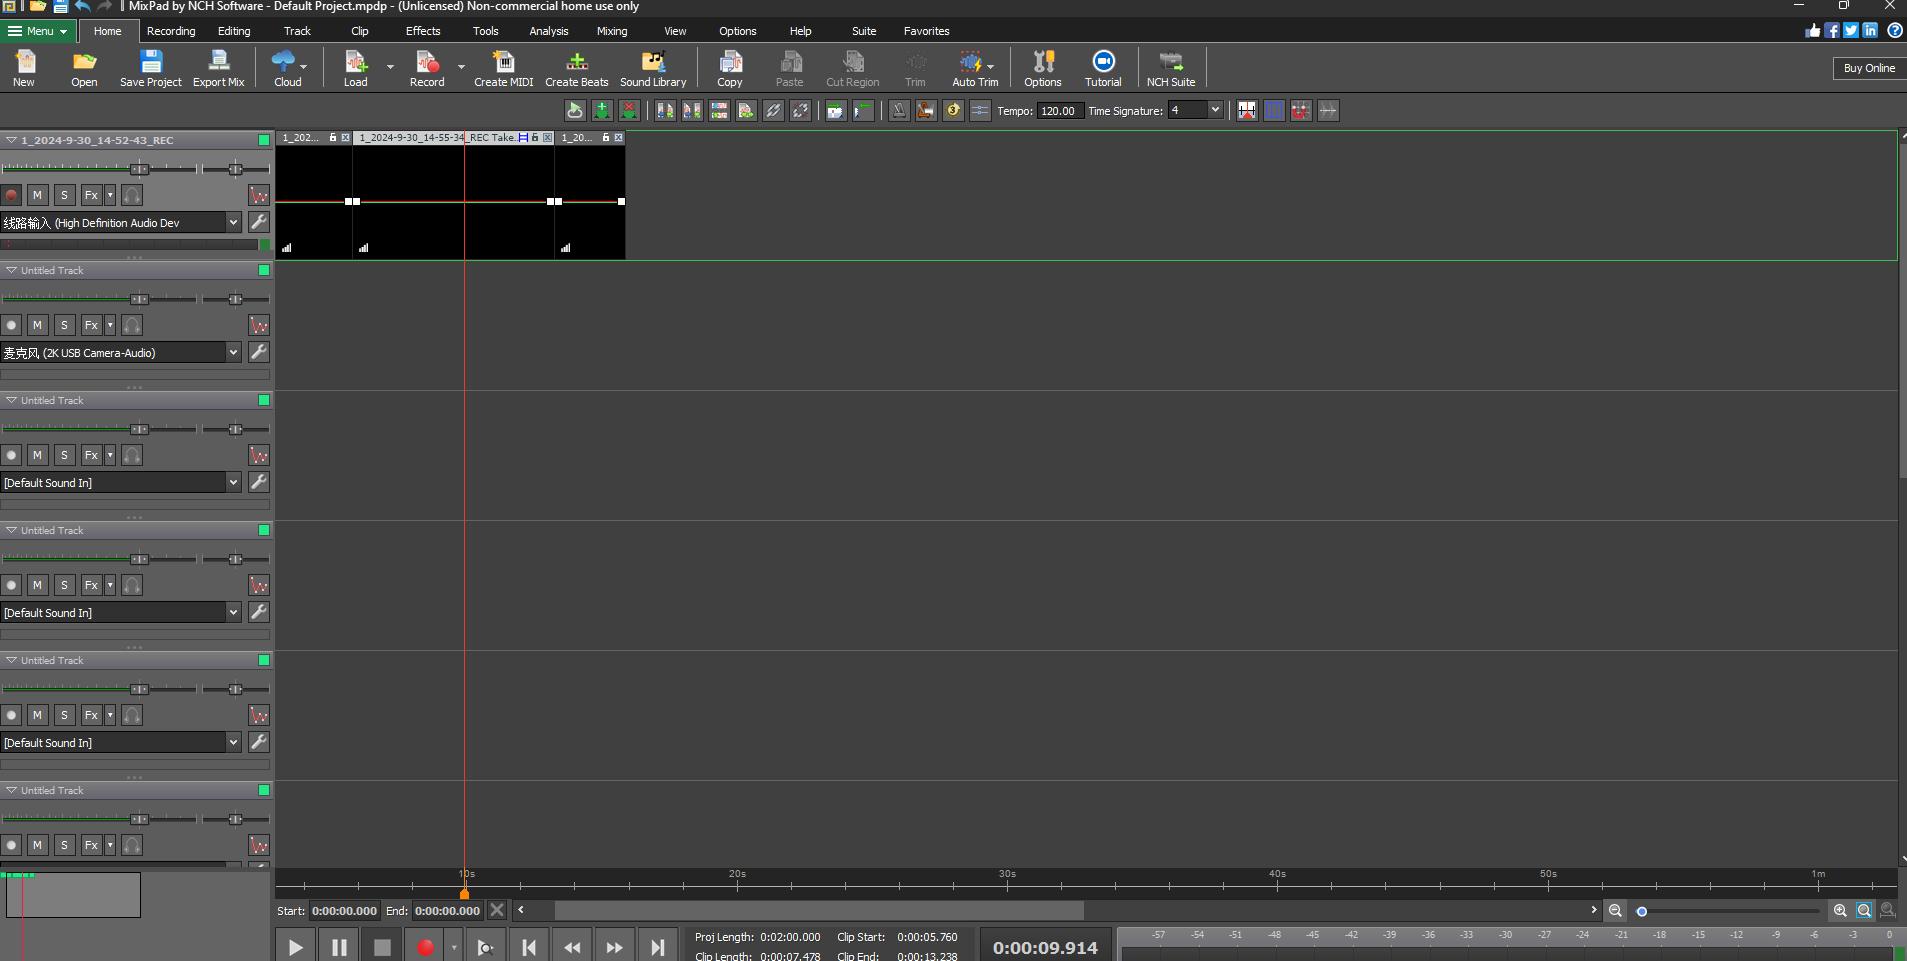1907x961 pixels.
Task: Click the Copy toolbar icon
Action: [729, 67]
